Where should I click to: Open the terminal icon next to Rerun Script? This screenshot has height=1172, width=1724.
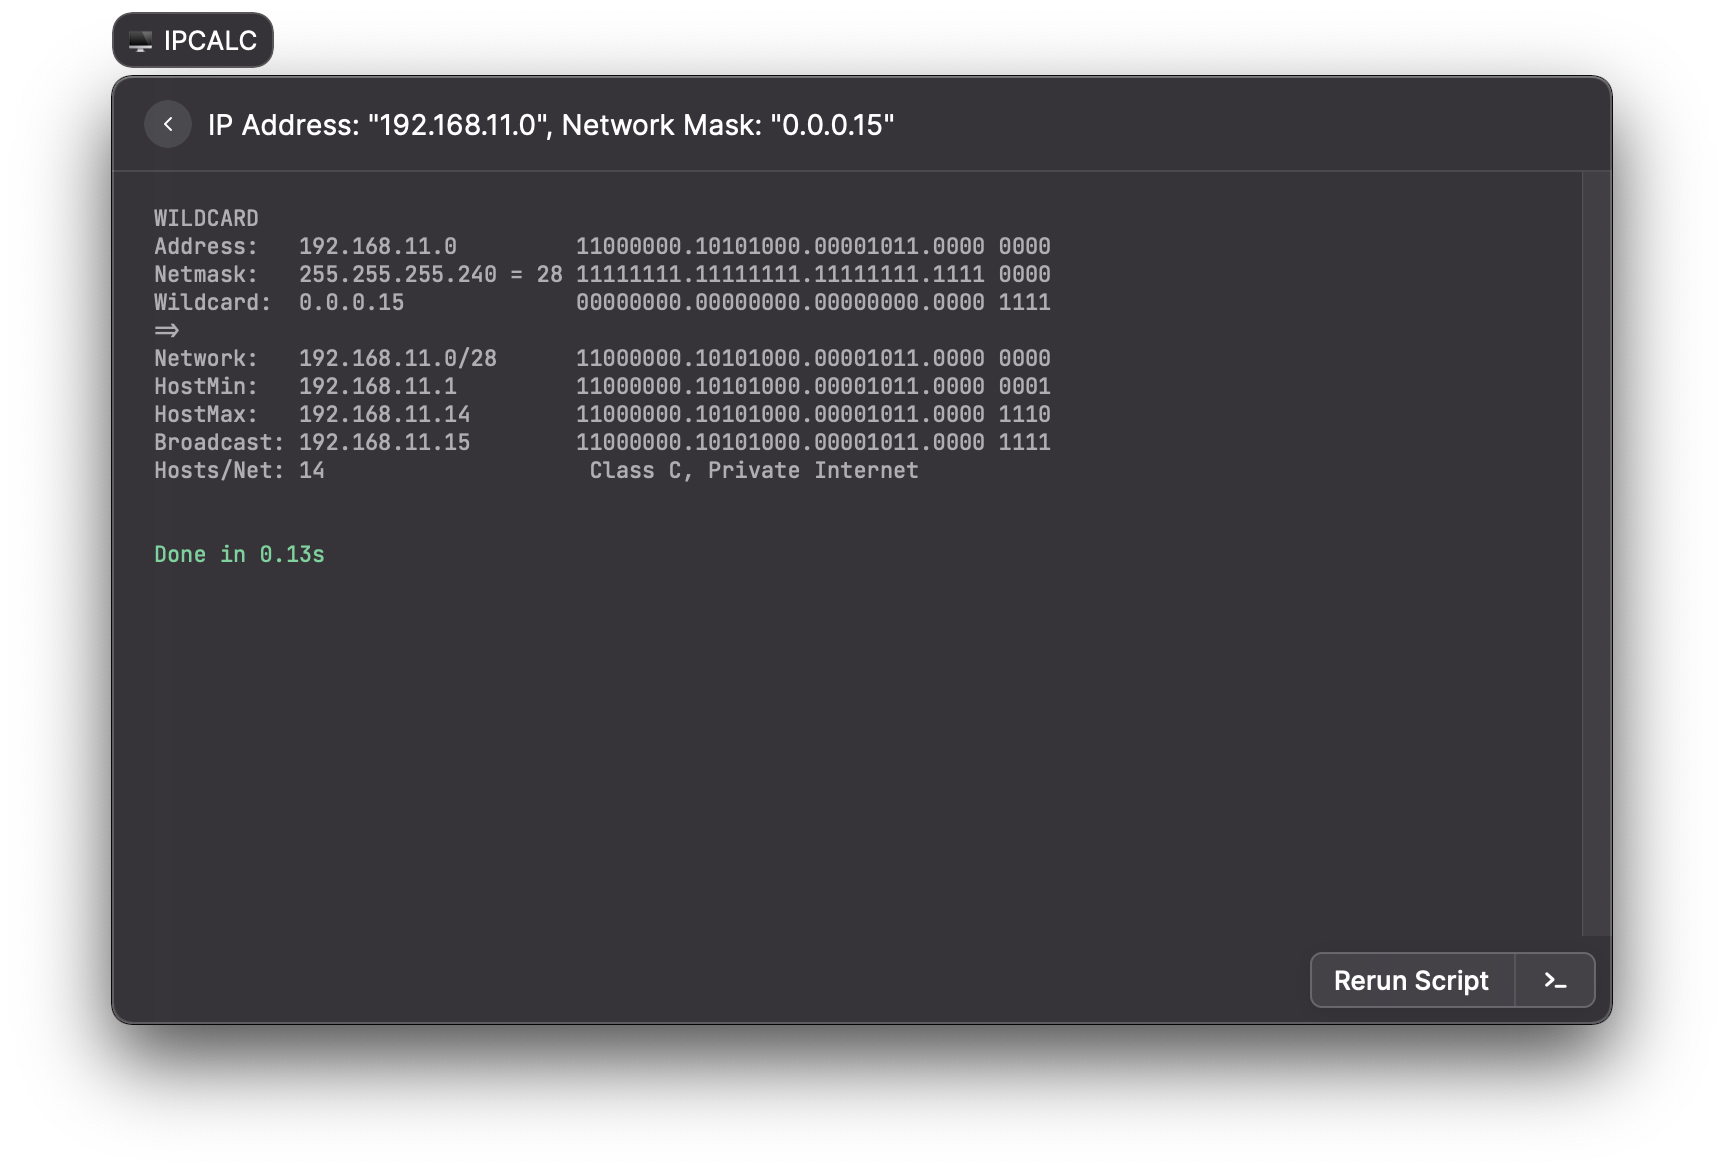pos(1555,981)
